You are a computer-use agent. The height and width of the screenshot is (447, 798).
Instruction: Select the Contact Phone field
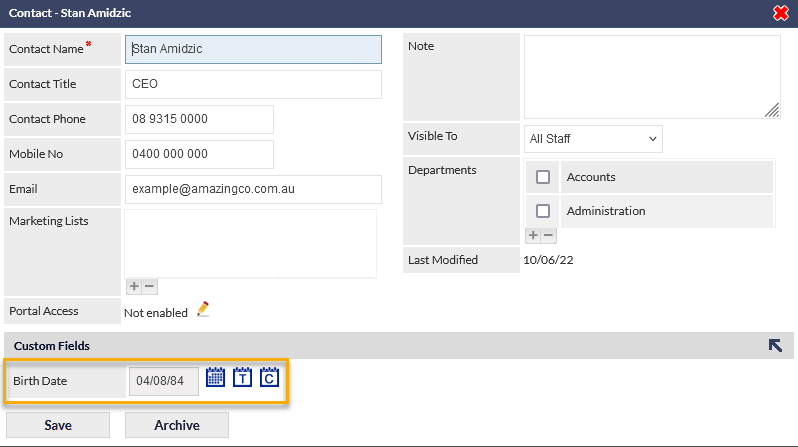coord(200,119)
